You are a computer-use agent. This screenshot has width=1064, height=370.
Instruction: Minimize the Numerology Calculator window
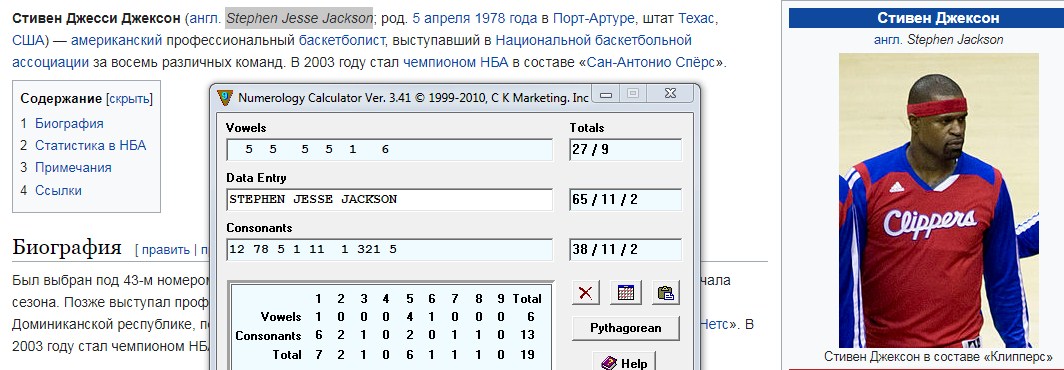tap(606, 95)
